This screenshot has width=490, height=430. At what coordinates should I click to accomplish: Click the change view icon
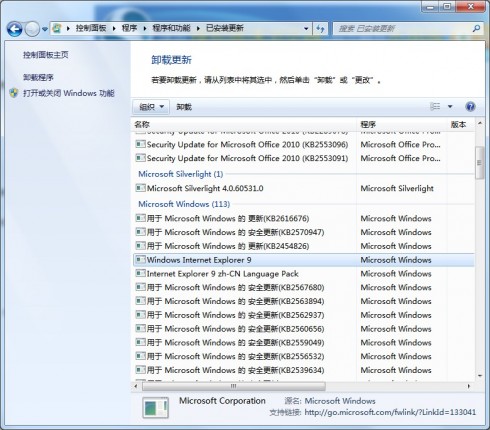coord(435,107)
